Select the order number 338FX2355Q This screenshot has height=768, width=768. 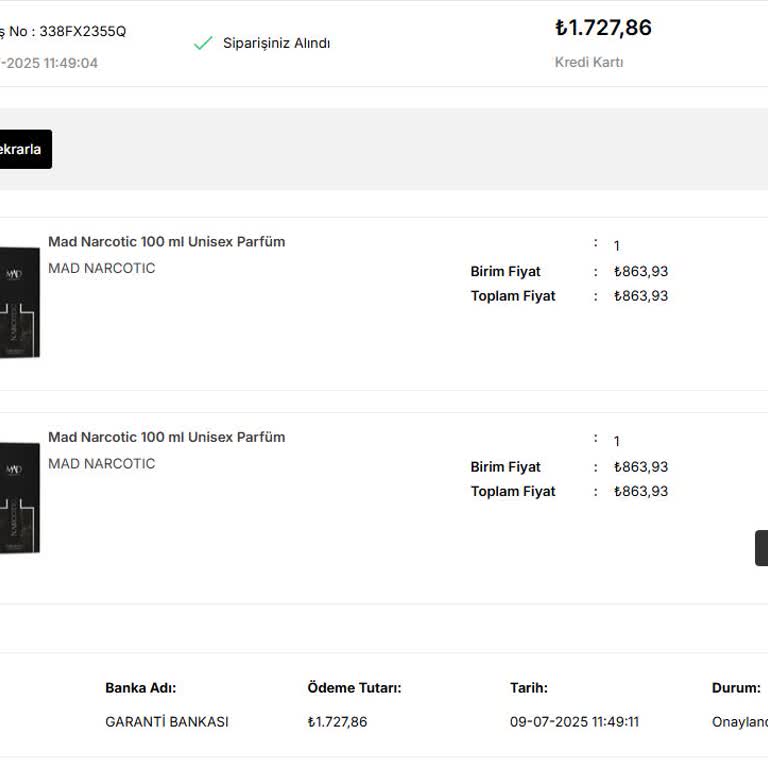[83, 31]
